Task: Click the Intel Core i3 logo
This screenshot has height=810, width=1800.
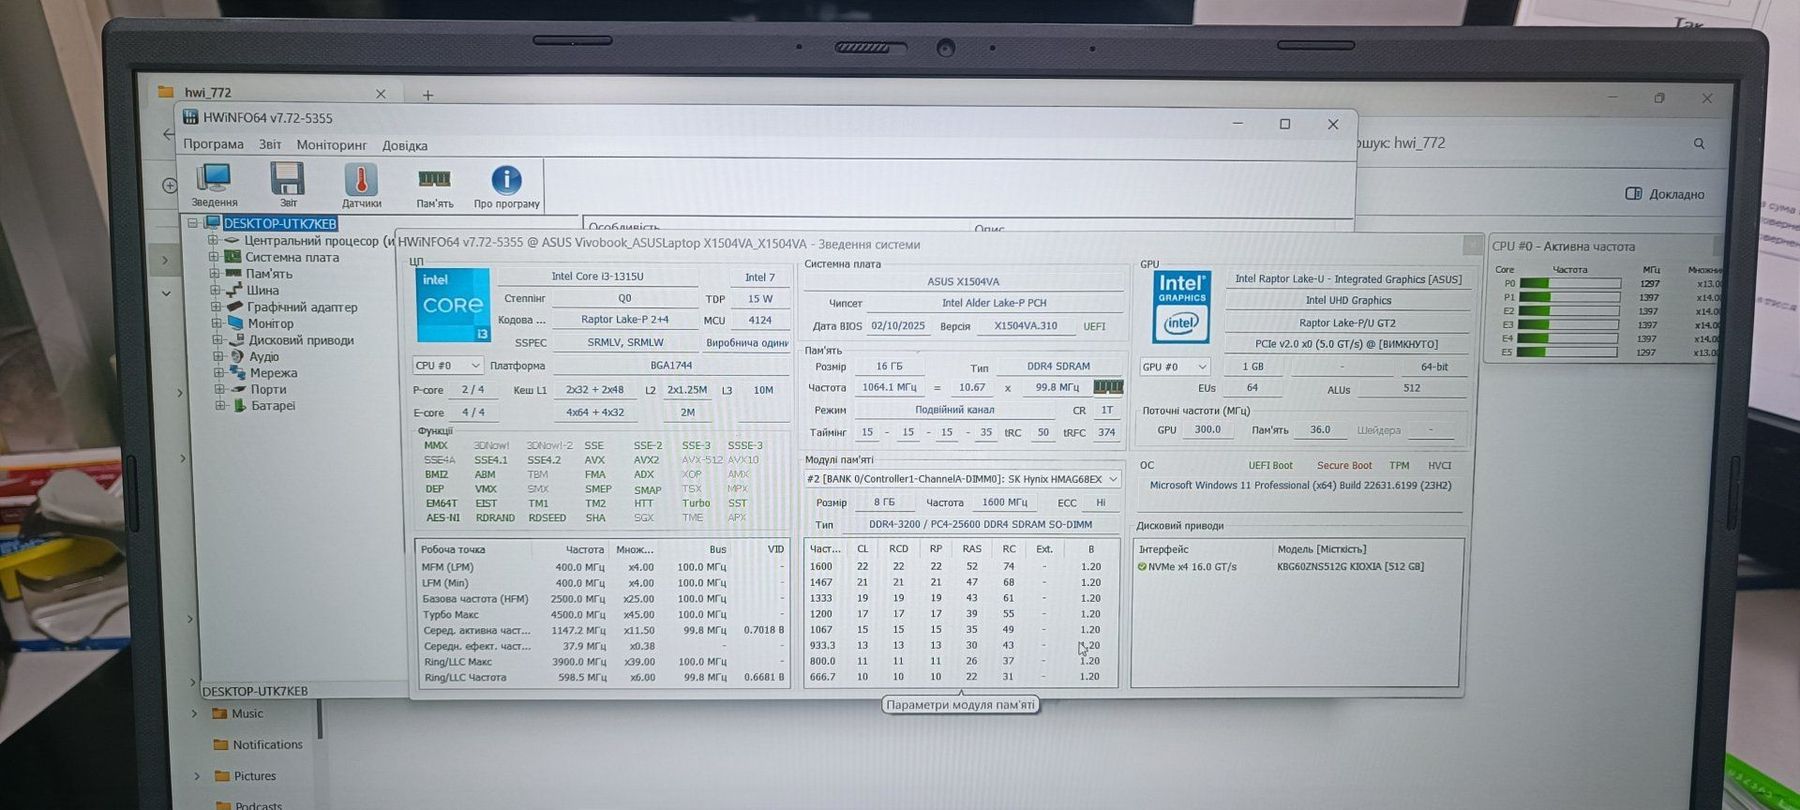Action: 453,305
